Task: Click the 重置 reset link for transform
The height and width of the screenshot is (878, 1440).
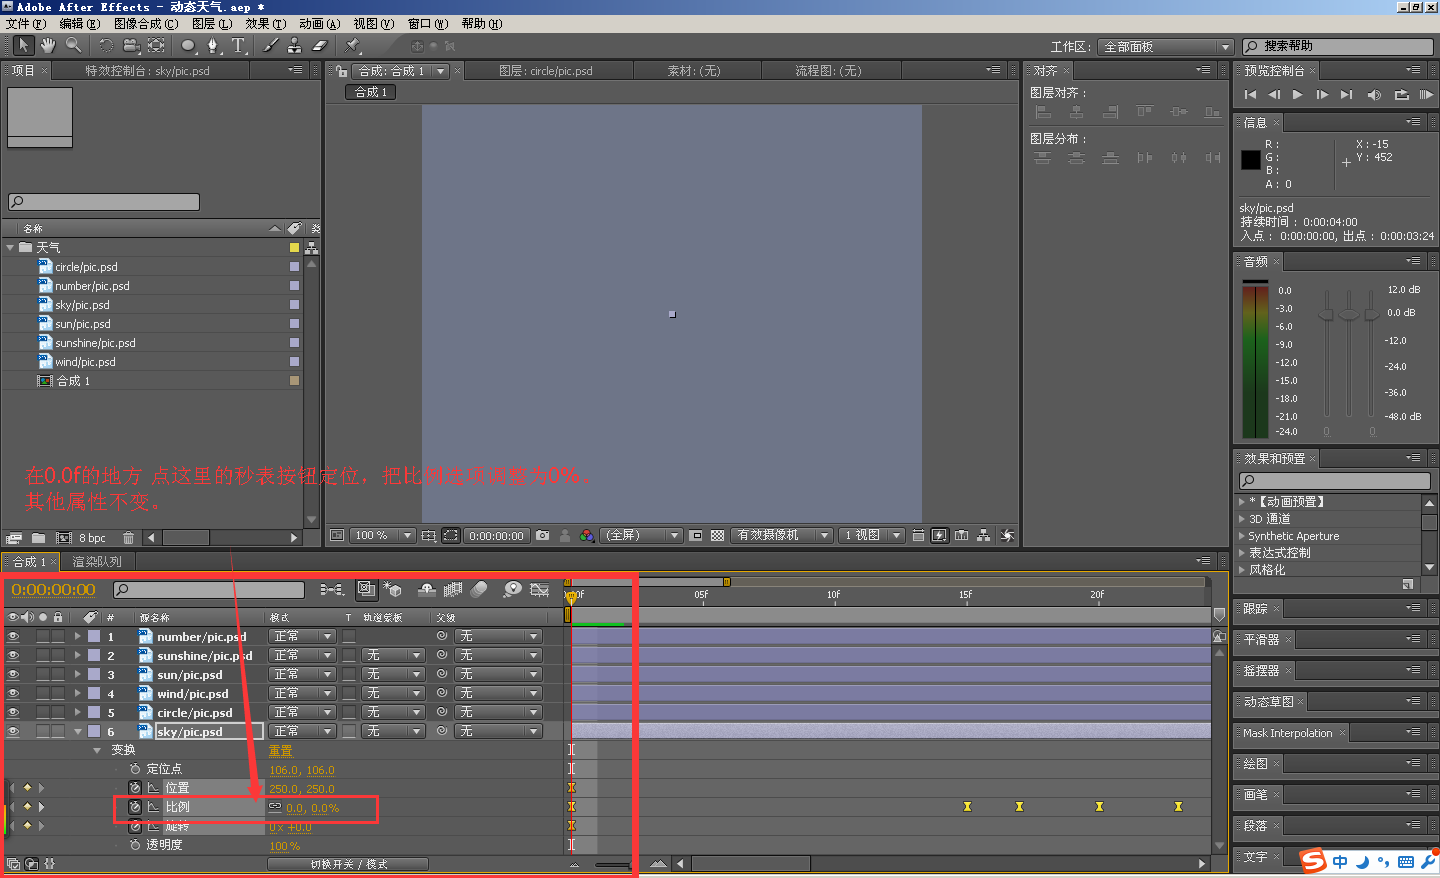Action: [x=281, y=751]
